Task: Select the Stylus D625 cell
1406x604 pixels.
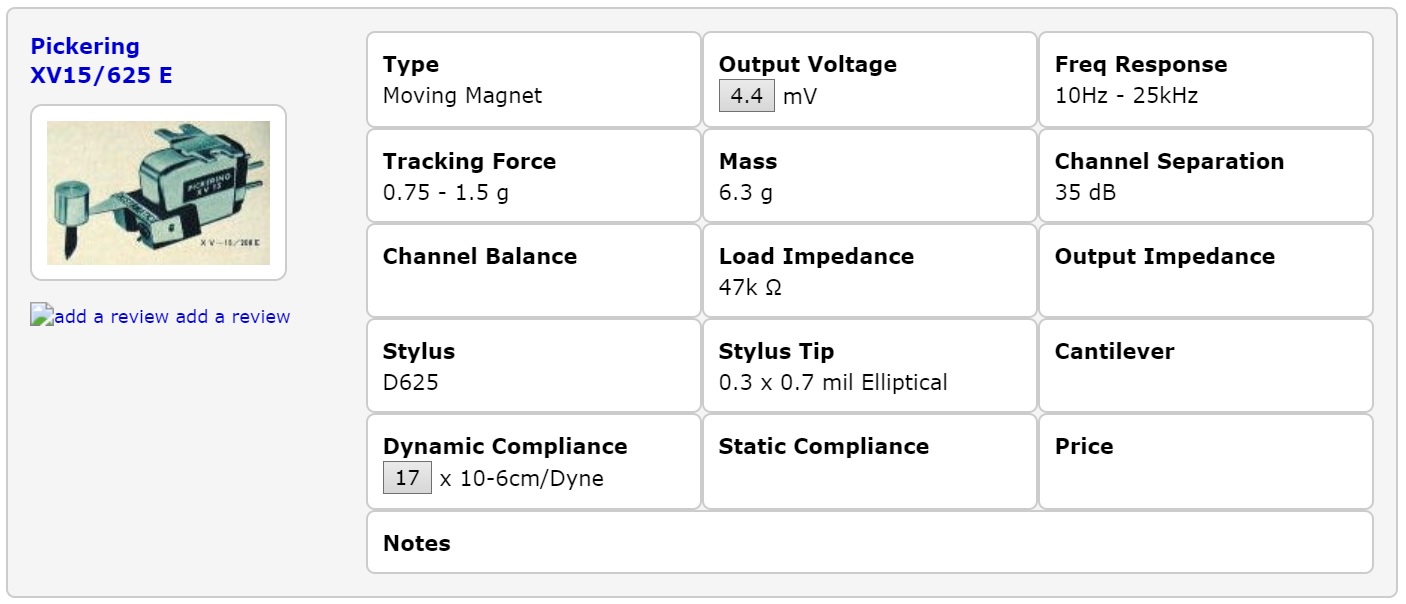Action: (x=534, y=366)
